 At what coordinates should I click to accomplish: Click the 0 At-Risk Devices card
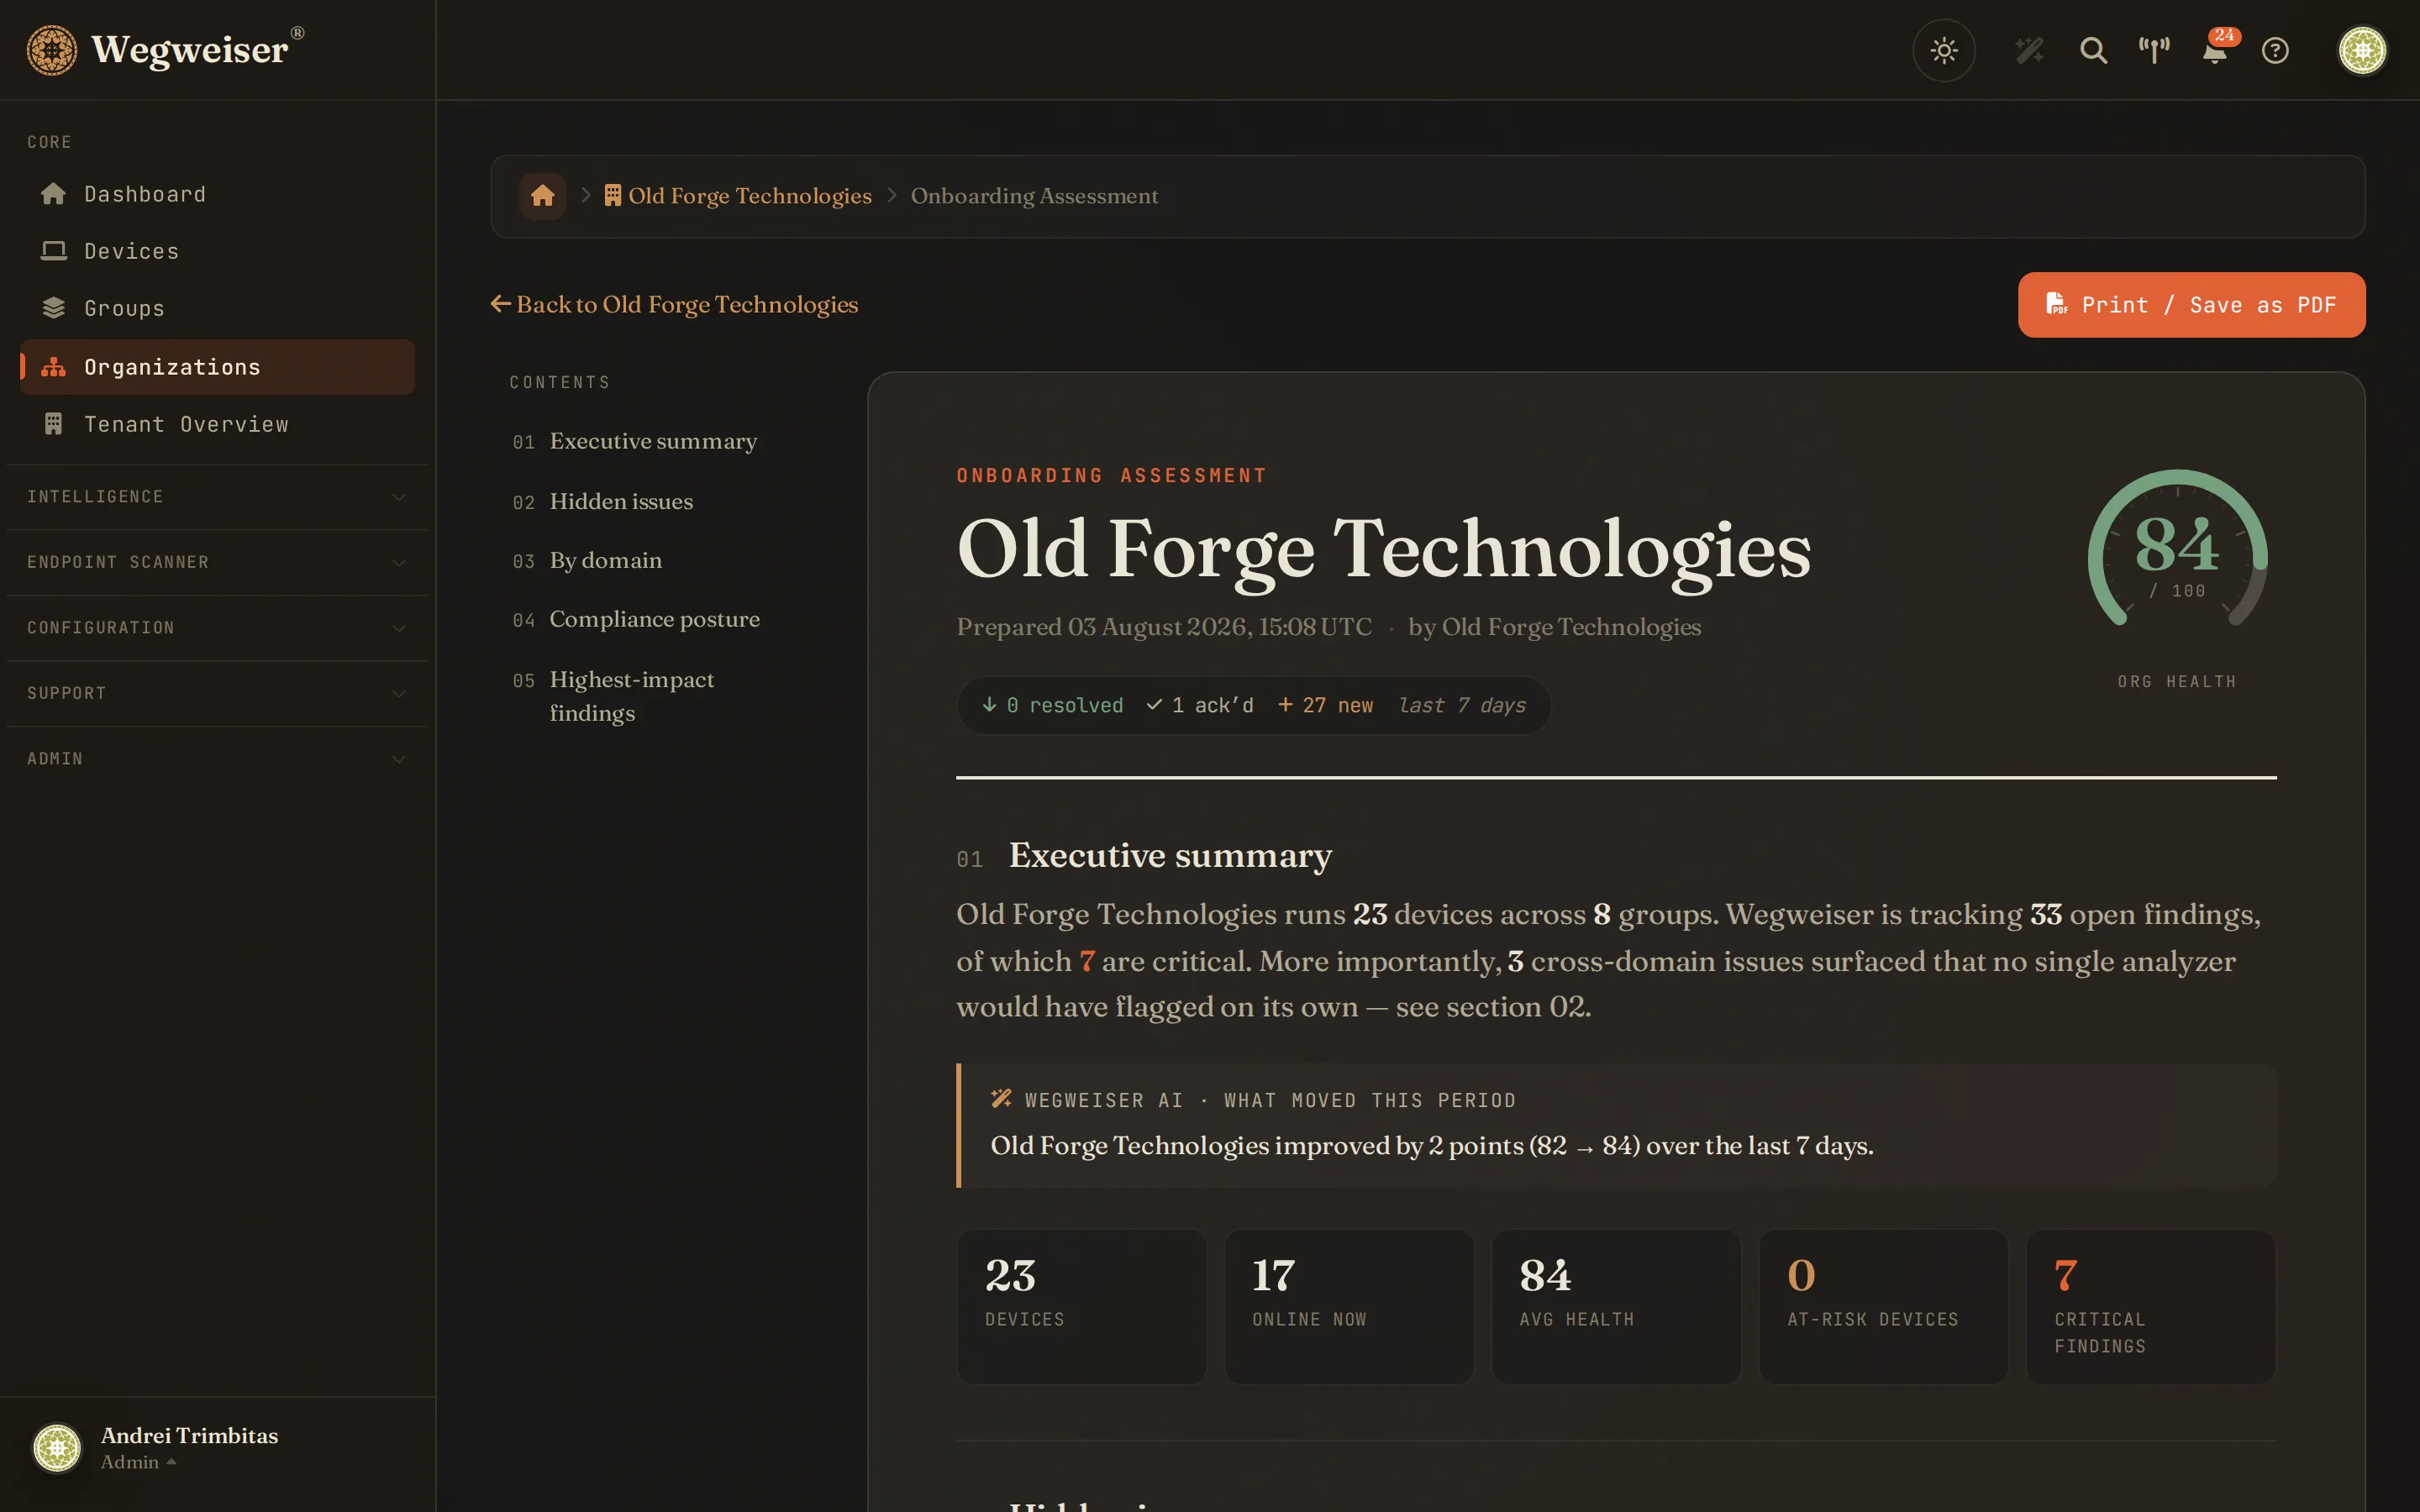click(x=1883, y=1307)
